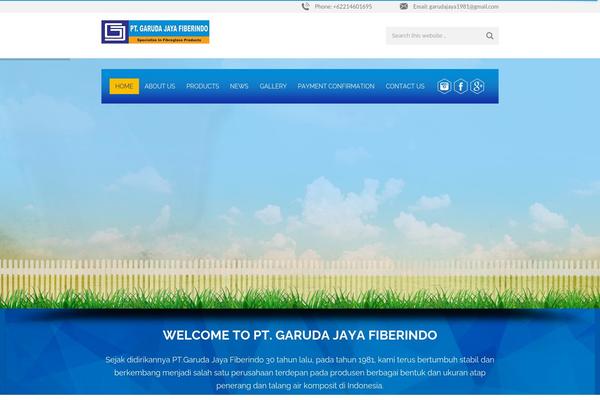600x400 pixels.
Task: Open the GALLERY page
Action: (273, 86)
